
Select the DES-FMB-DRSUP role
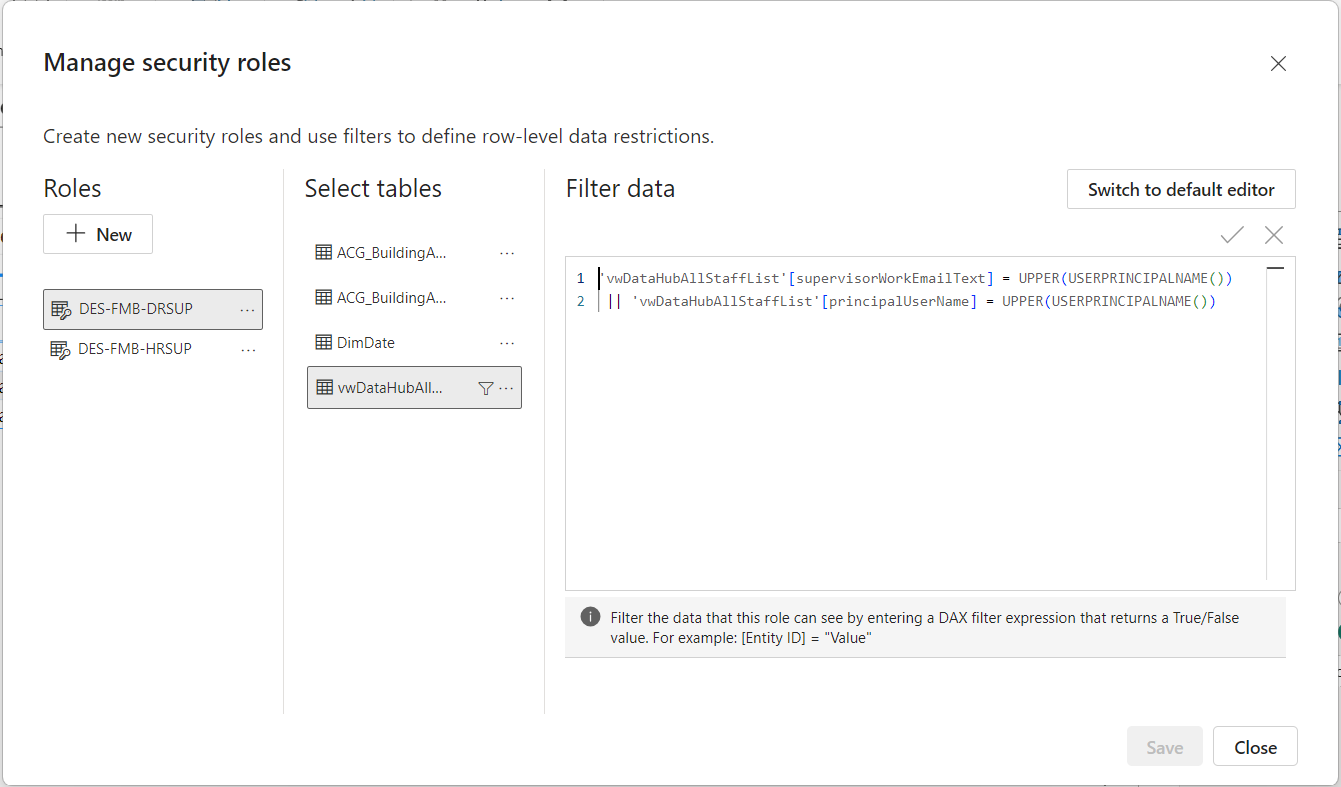tap(153, 309)
